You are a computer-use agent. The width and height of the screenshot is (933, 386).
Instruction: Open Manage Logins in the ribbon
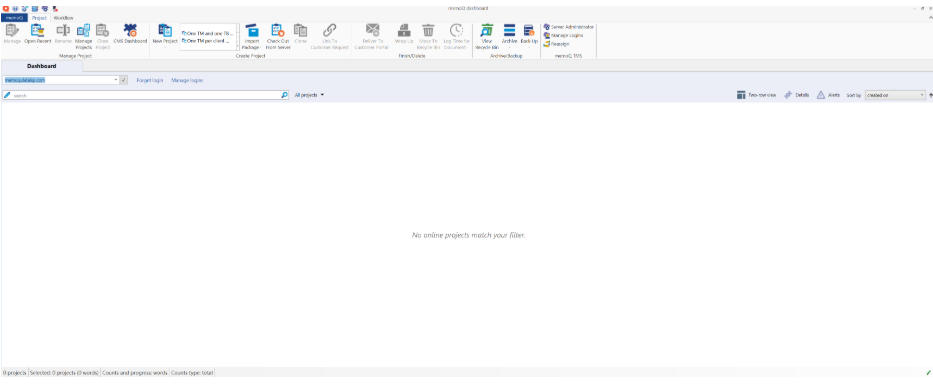(x=563, y=35)
